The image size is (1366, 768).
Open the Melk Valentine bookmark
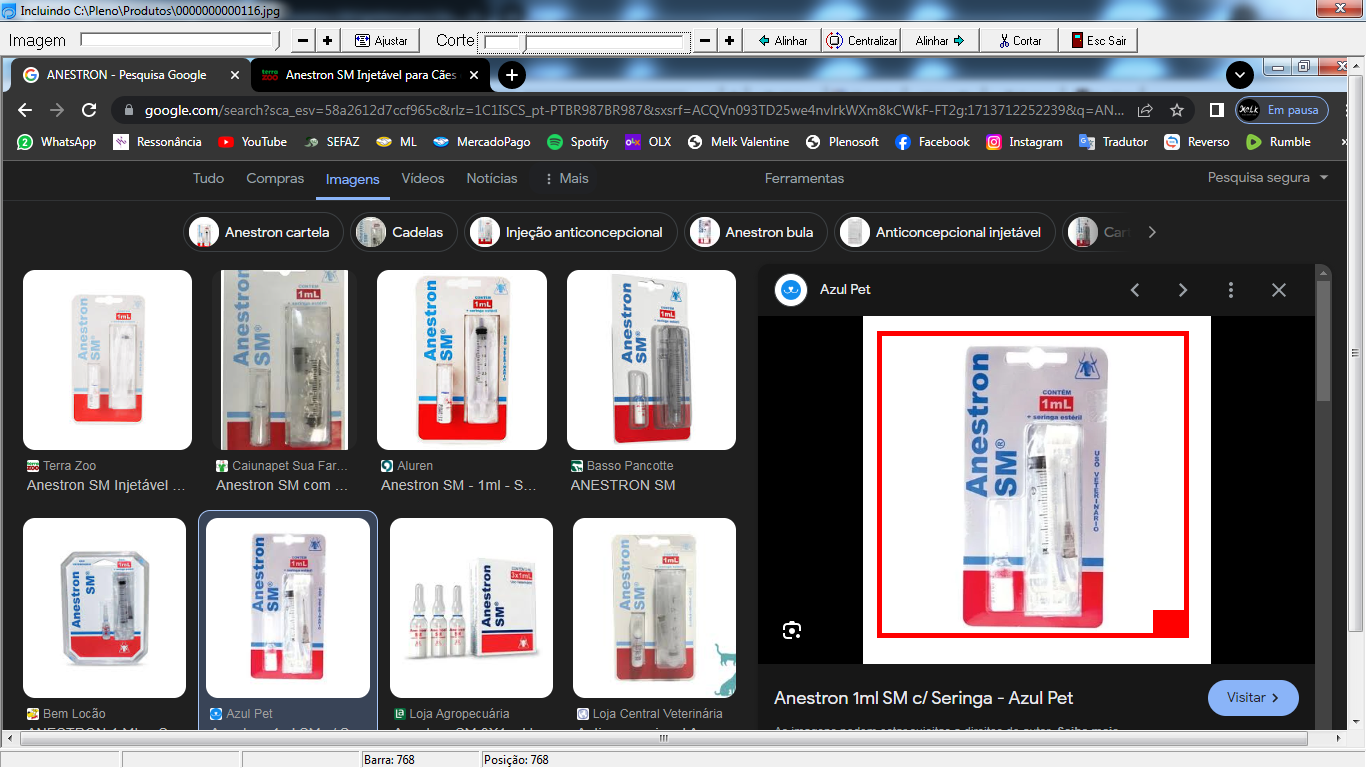pyautogui.click(x=739, y=142)
